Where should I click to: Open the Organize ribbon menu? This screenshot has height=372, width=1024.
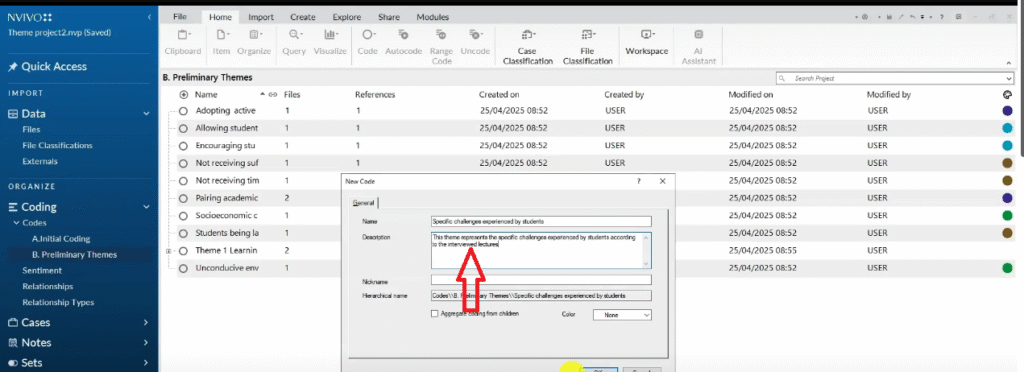(254, 41)
